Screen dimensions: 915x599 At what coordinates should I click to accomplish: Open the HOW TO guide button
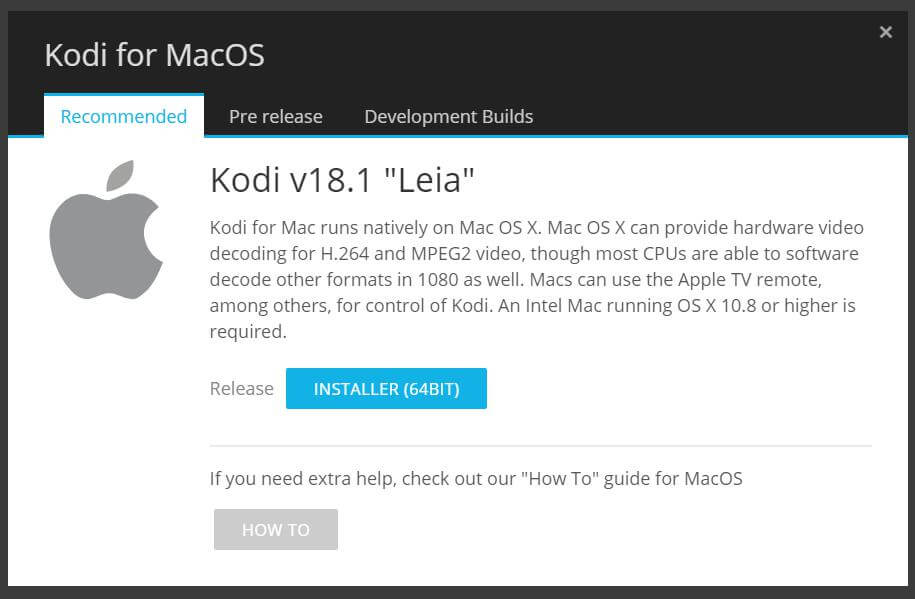click(x=275, y=530)
